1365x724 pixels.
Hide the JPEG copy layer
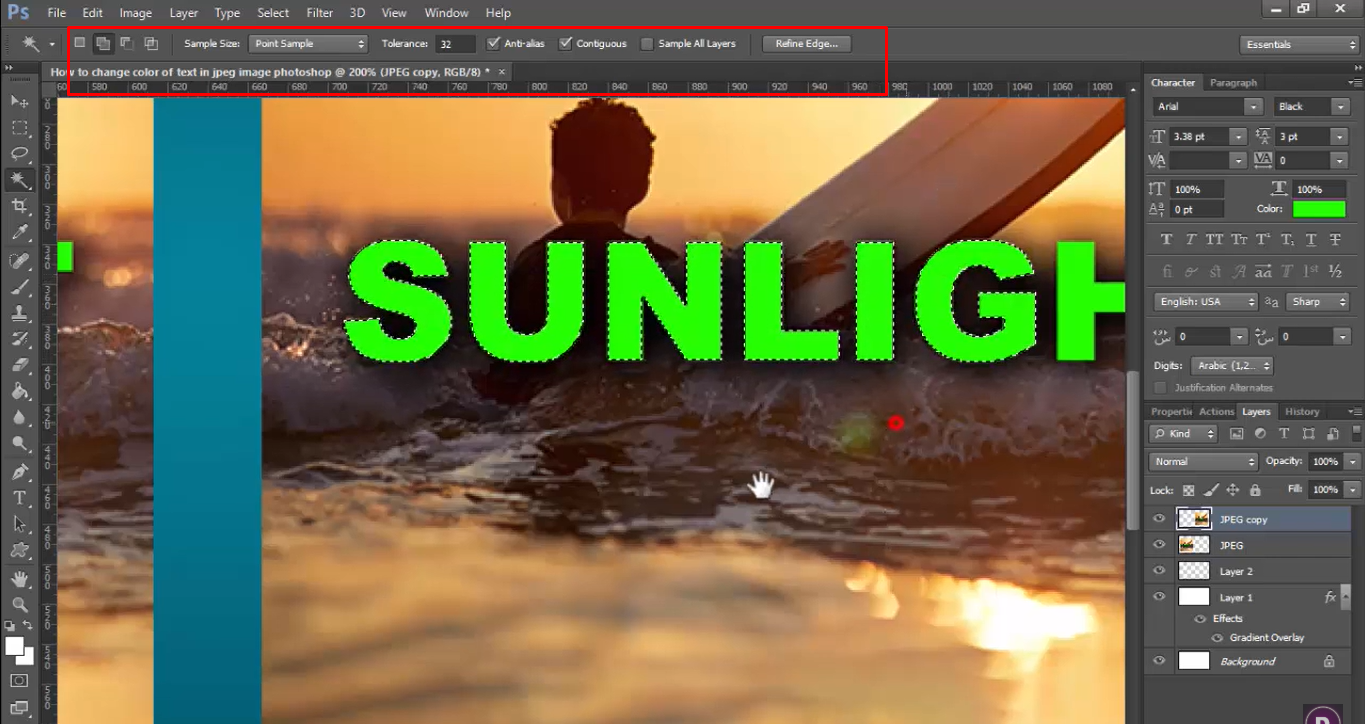pos(1158,519)
